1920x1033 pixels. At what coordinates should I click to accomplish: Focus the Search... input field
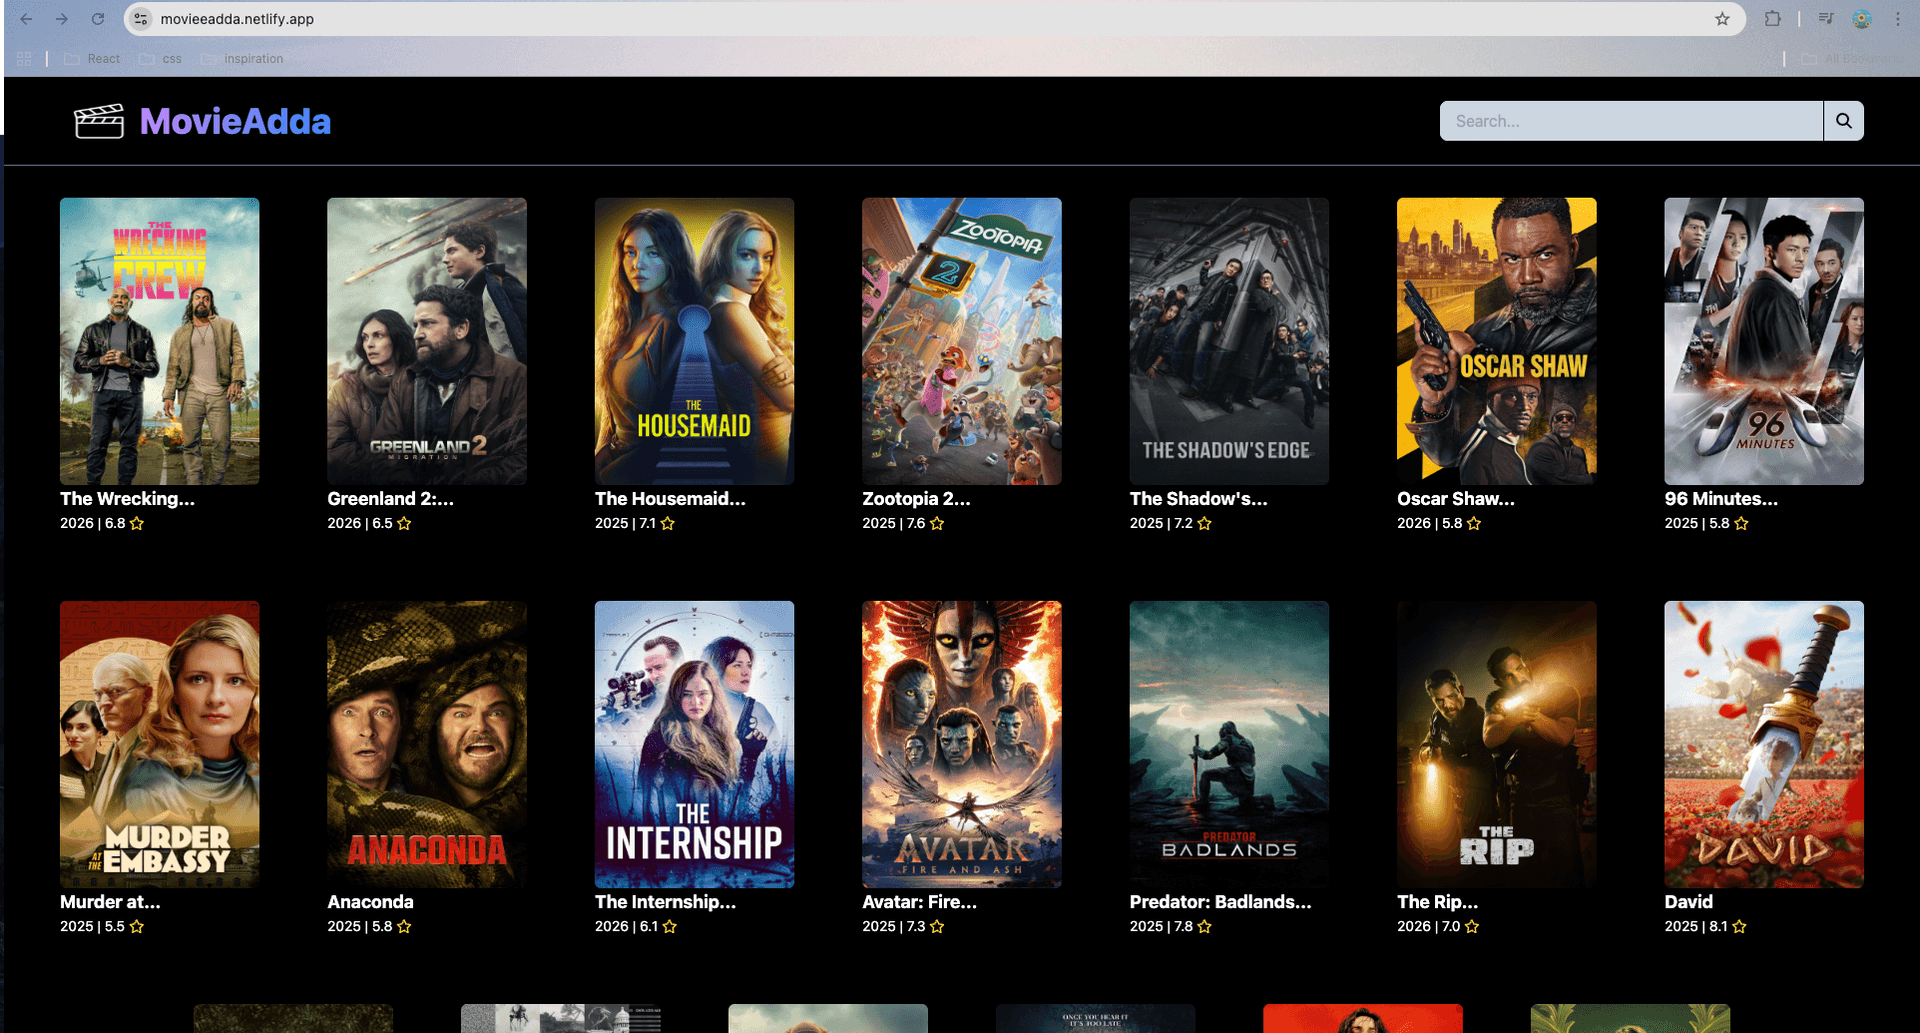[x=1631, y=121]
